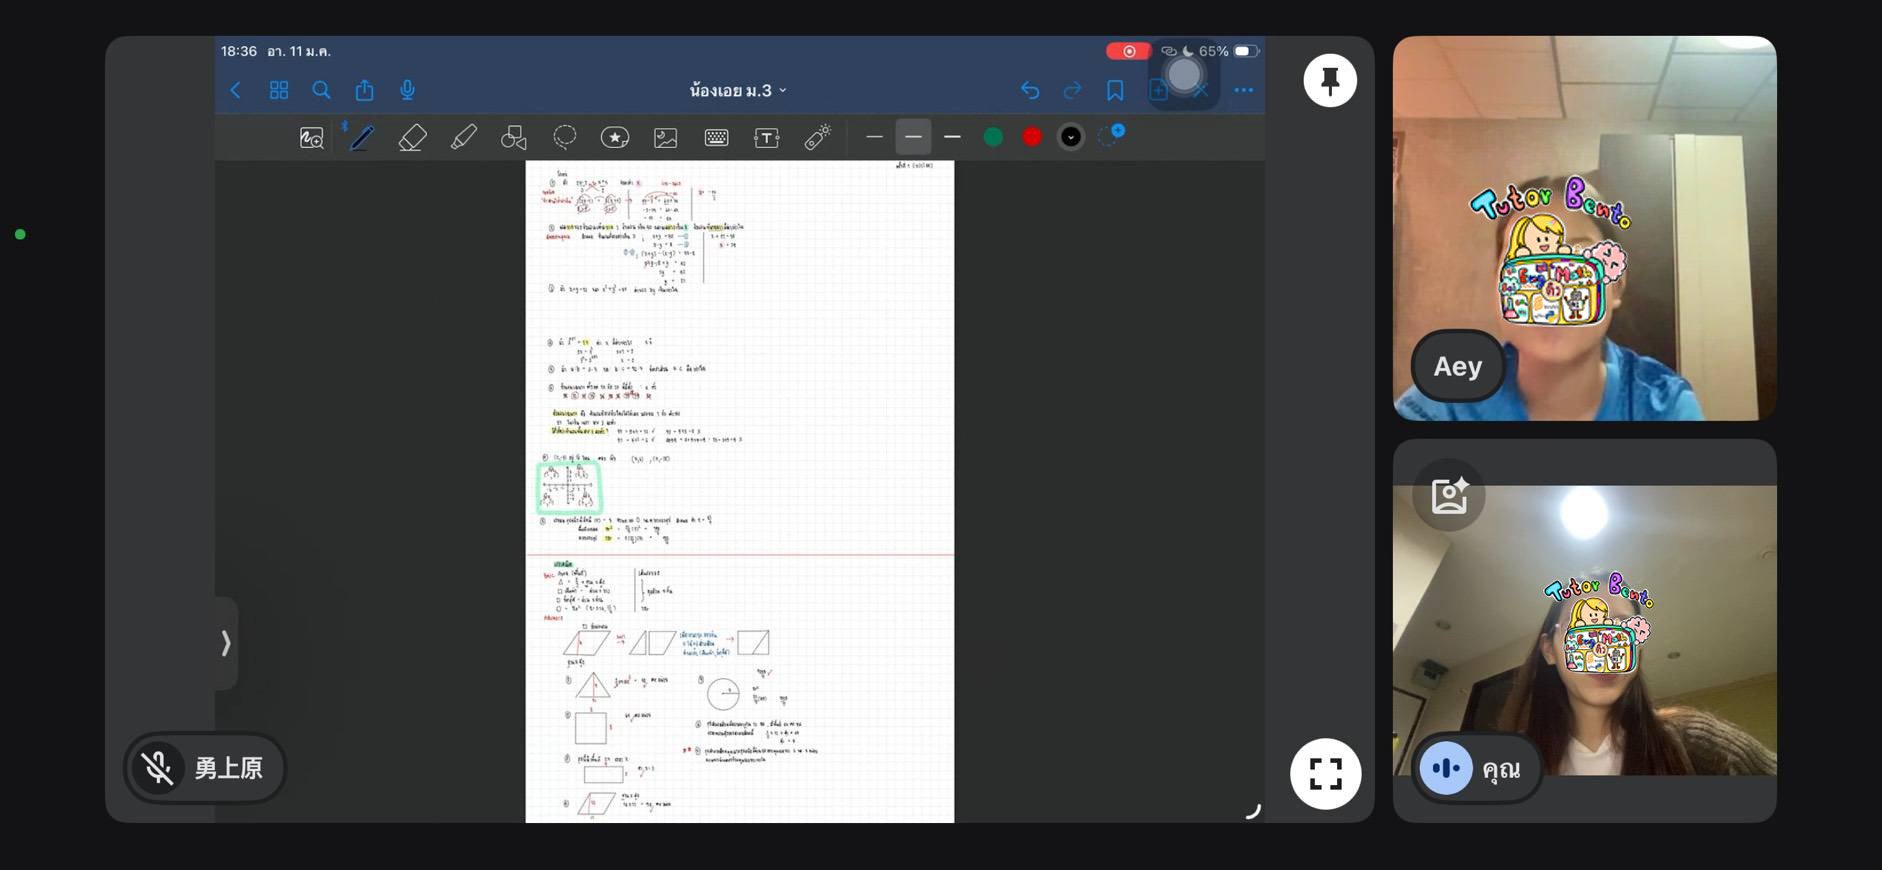
Task: Select the Shapes tool
Action: pyautogui.click(x=514, y=138)
